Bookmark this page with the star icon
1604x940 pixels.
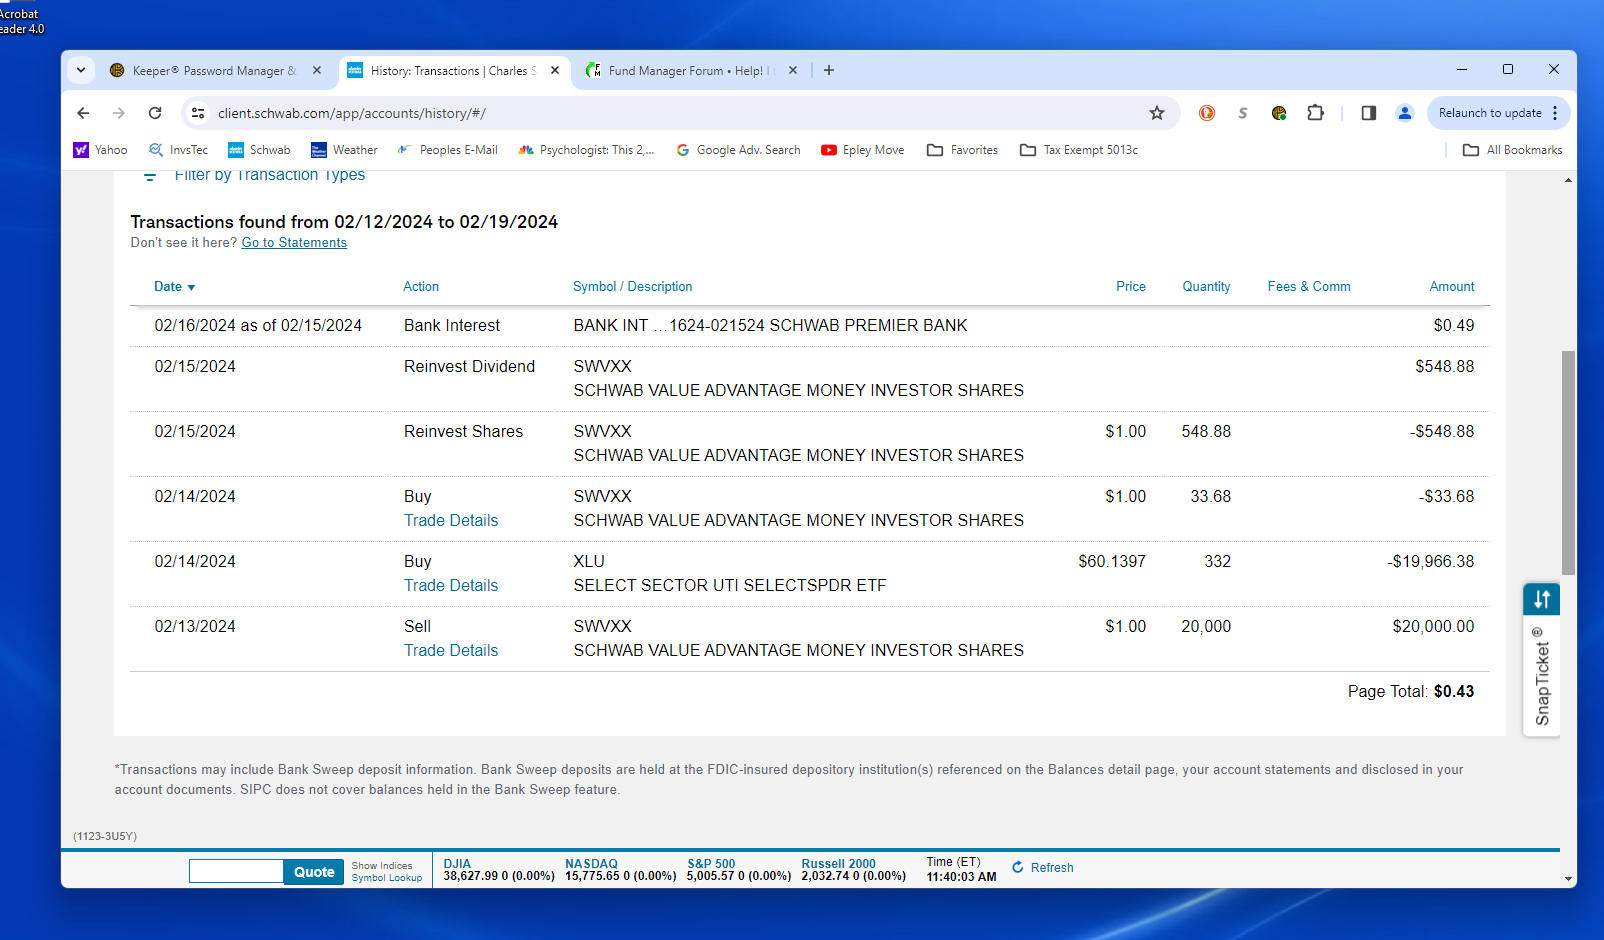pyautogui.click(x=1157, y=113)
